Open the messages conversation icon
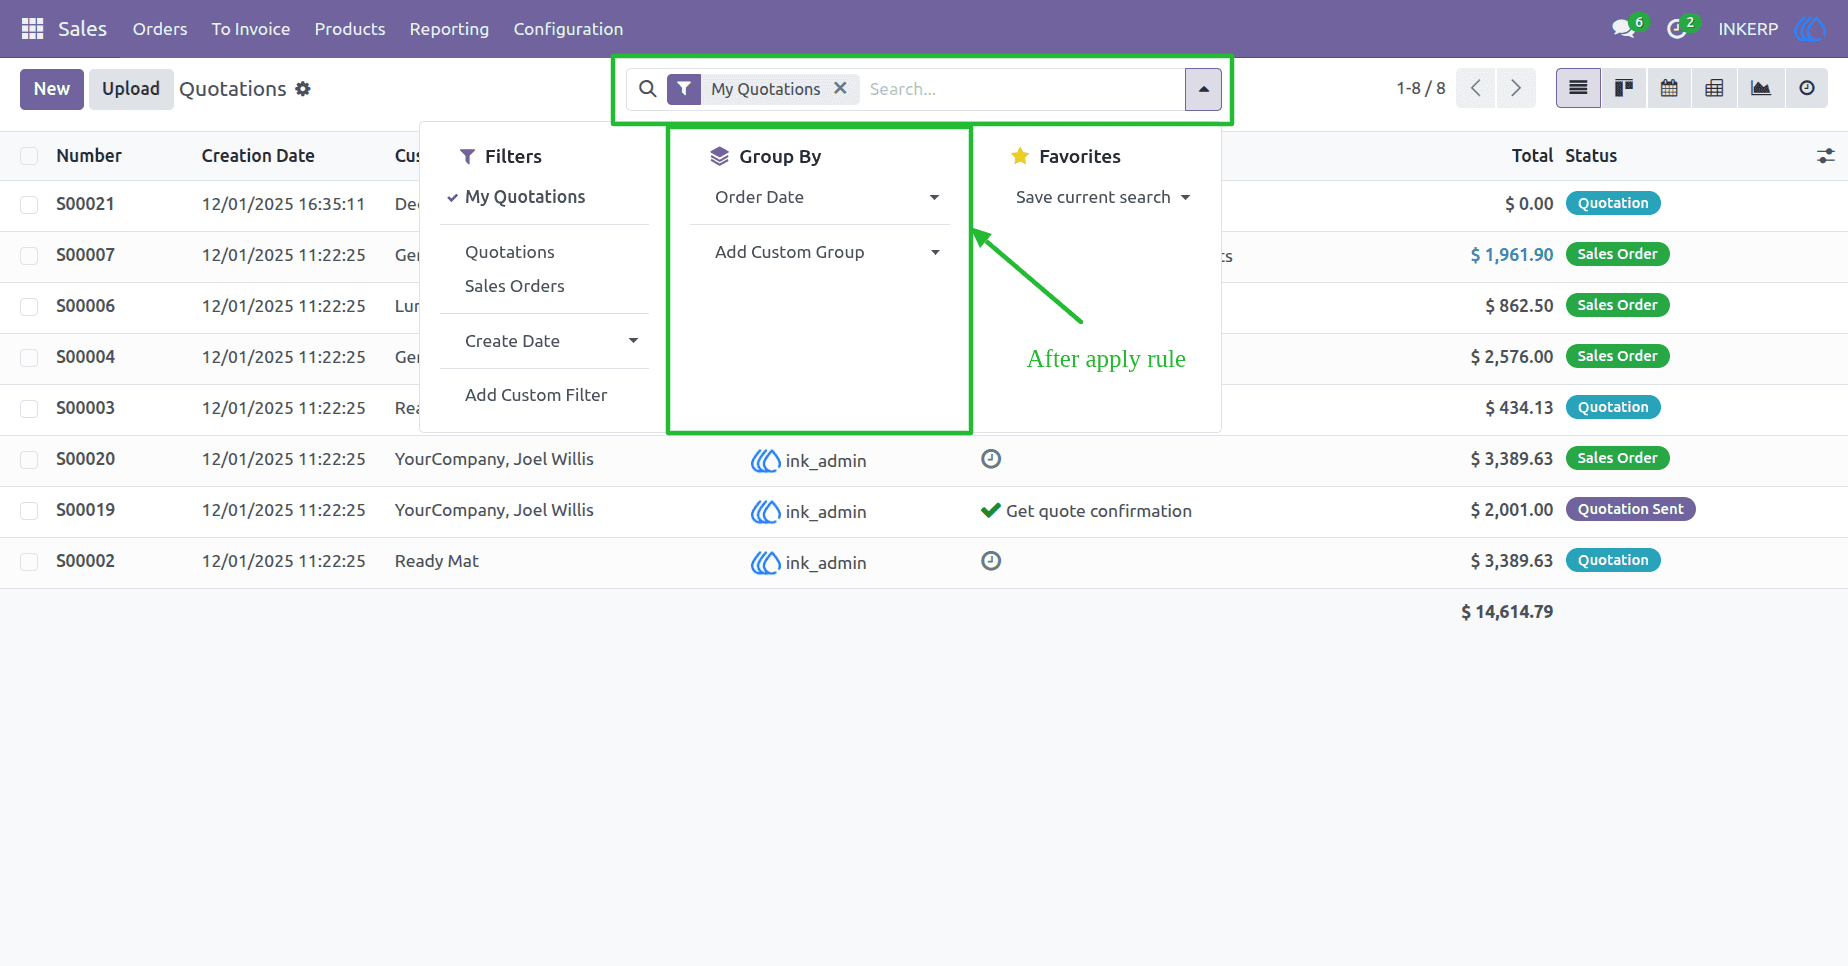 1624,29
